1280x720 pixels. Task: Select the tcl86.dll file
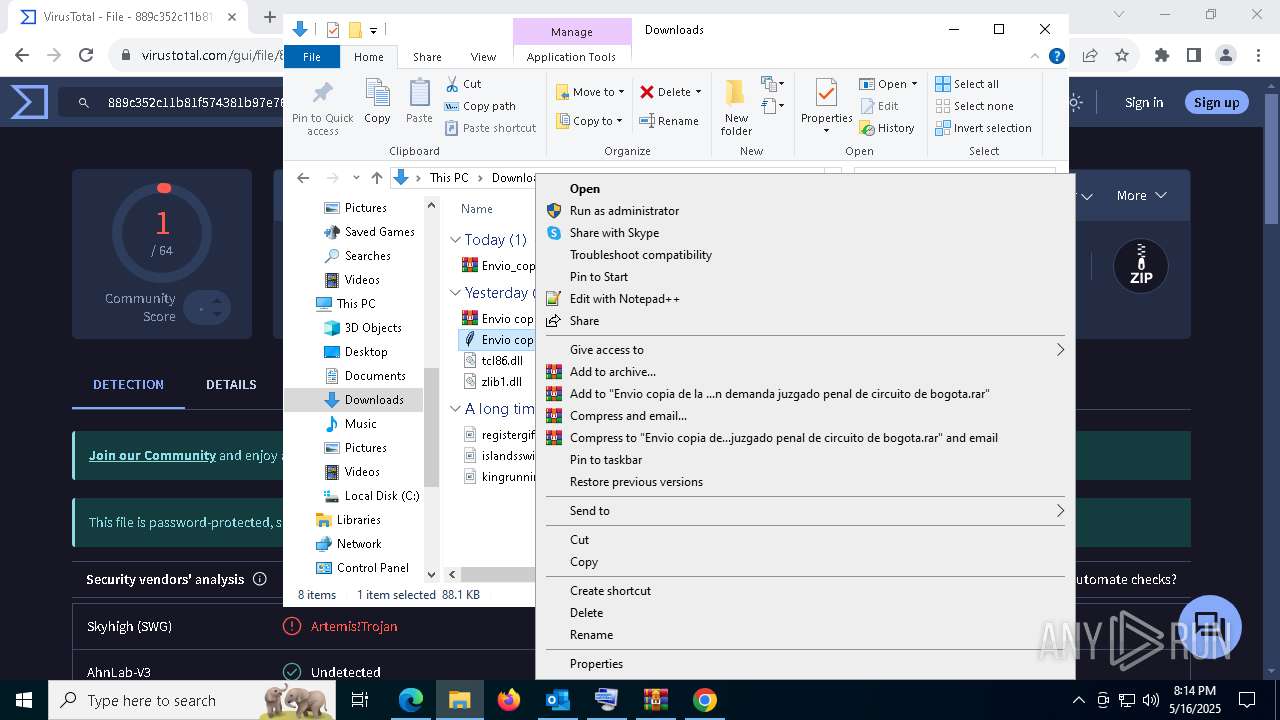(493, 360)
